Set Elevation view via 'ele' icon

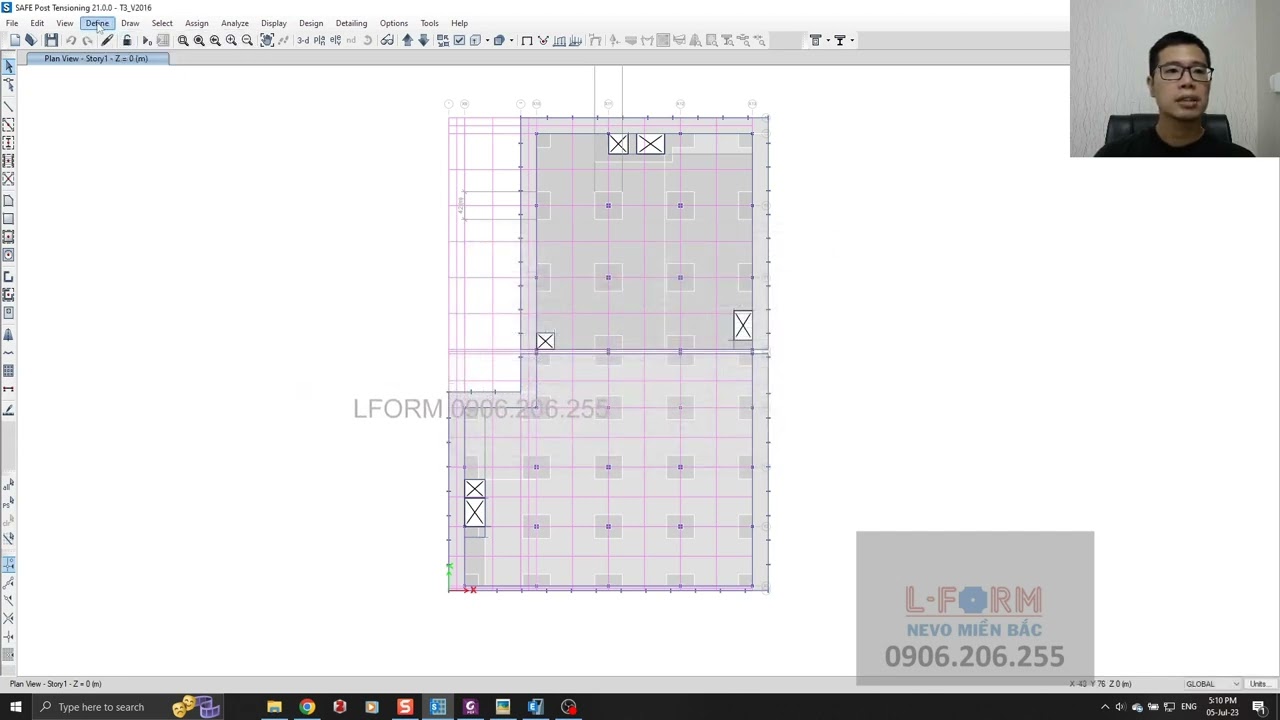[335, 40]
